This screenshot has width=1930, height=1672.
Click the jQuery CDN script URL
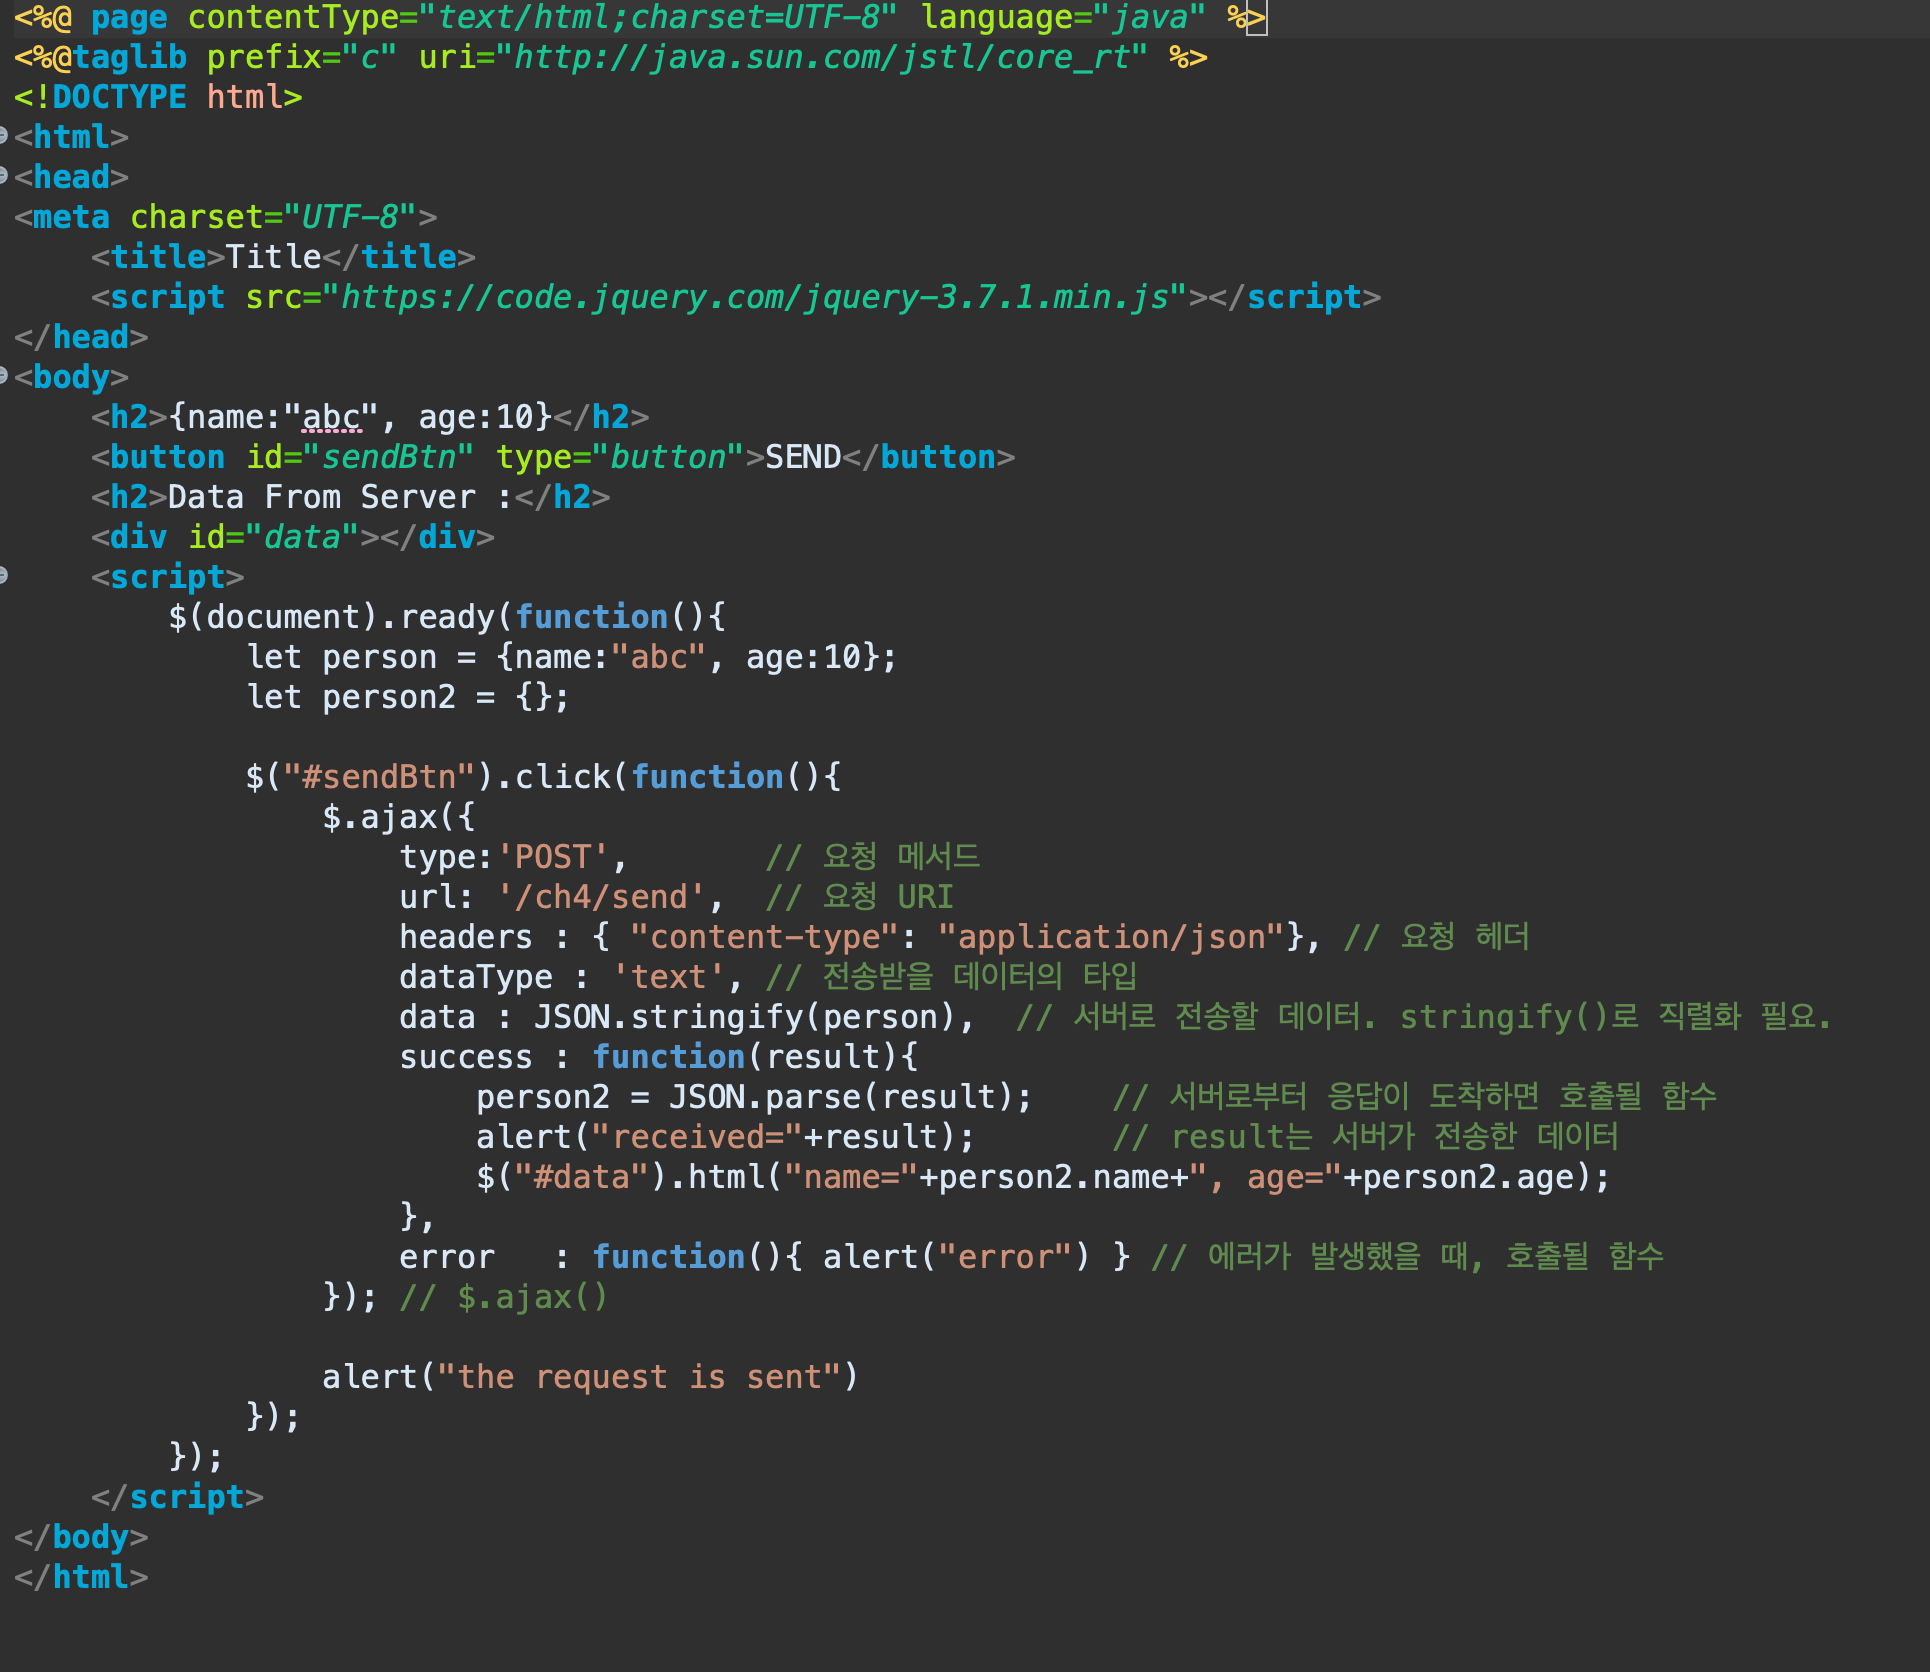754,297
